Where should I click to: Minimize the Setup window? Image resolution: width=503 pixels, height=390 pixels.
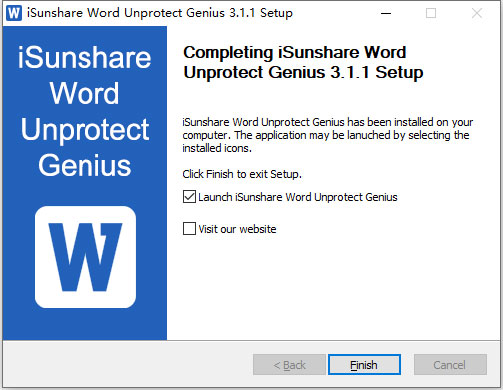pyautogui.click(x=386, y=13)
